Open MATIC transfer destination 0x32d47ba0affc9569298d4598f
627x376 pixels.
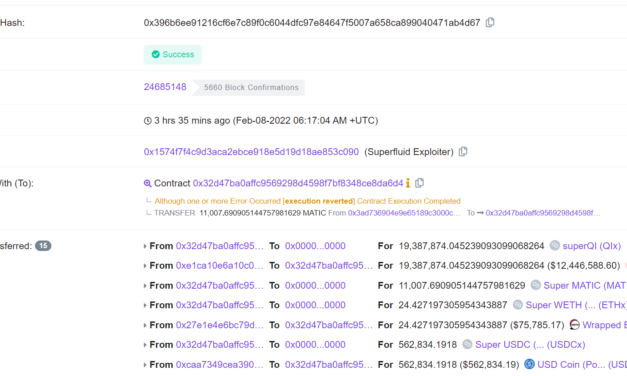(x=543, y=213)
